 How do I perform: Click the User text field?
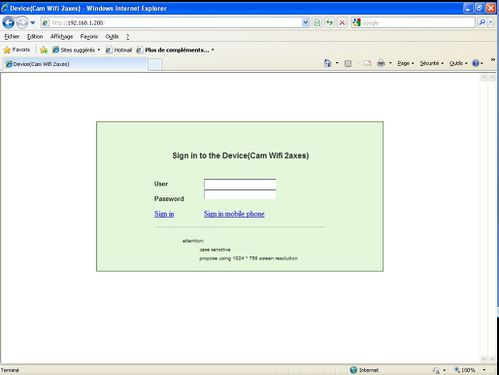coord(240,184)
